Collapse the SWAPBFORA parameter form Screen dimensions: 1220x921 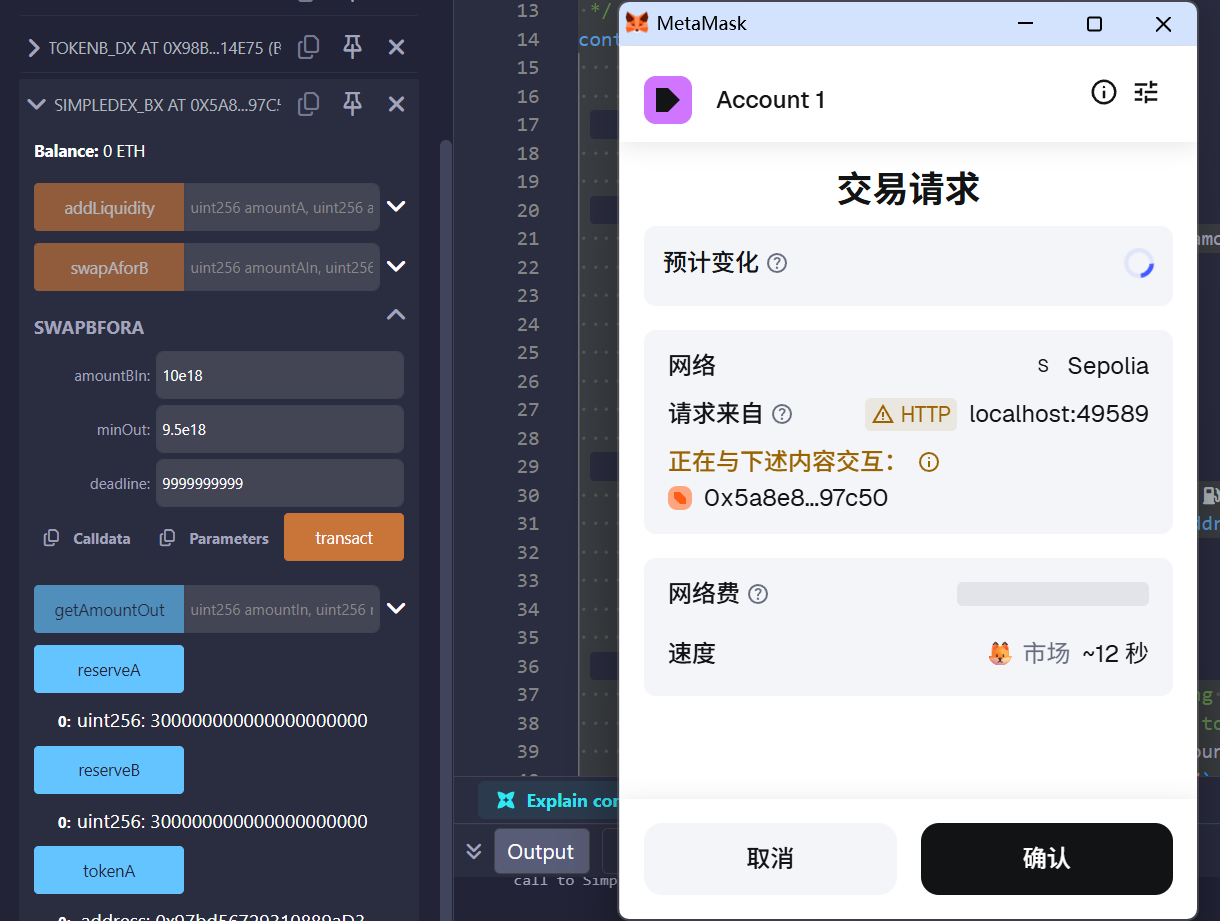pos(396,315)
